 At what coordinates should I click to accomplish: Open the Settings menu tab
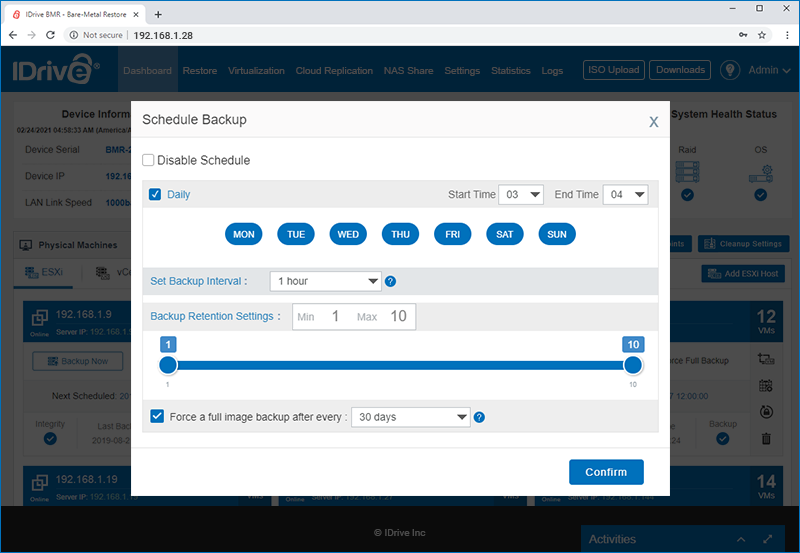coord(462,70)
